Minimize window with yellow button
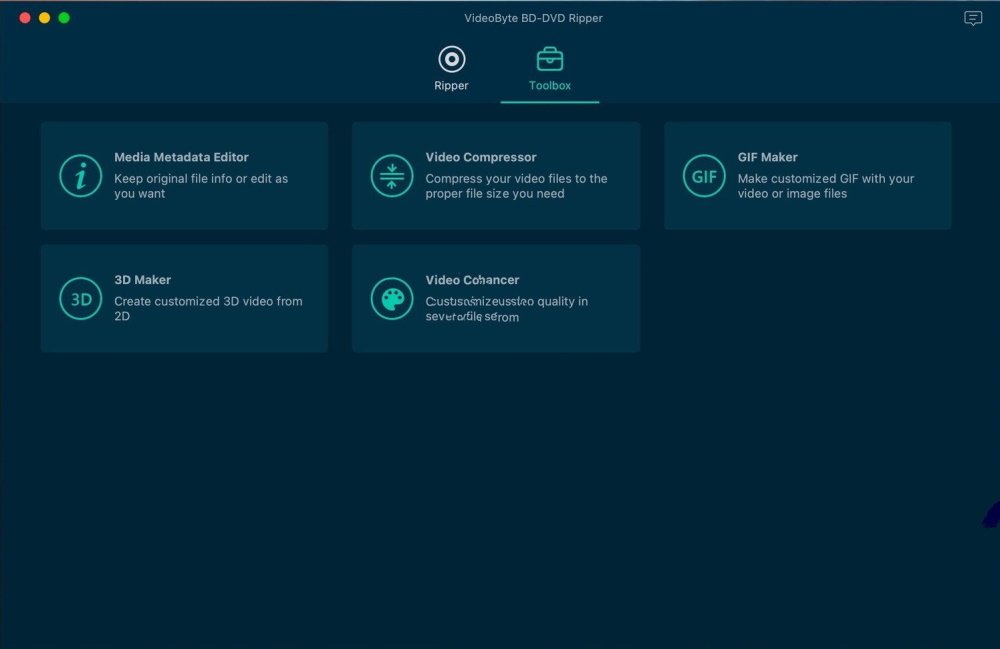This screenshot has height=649, width=1000. pyautogui.click(x=45, y=18)
